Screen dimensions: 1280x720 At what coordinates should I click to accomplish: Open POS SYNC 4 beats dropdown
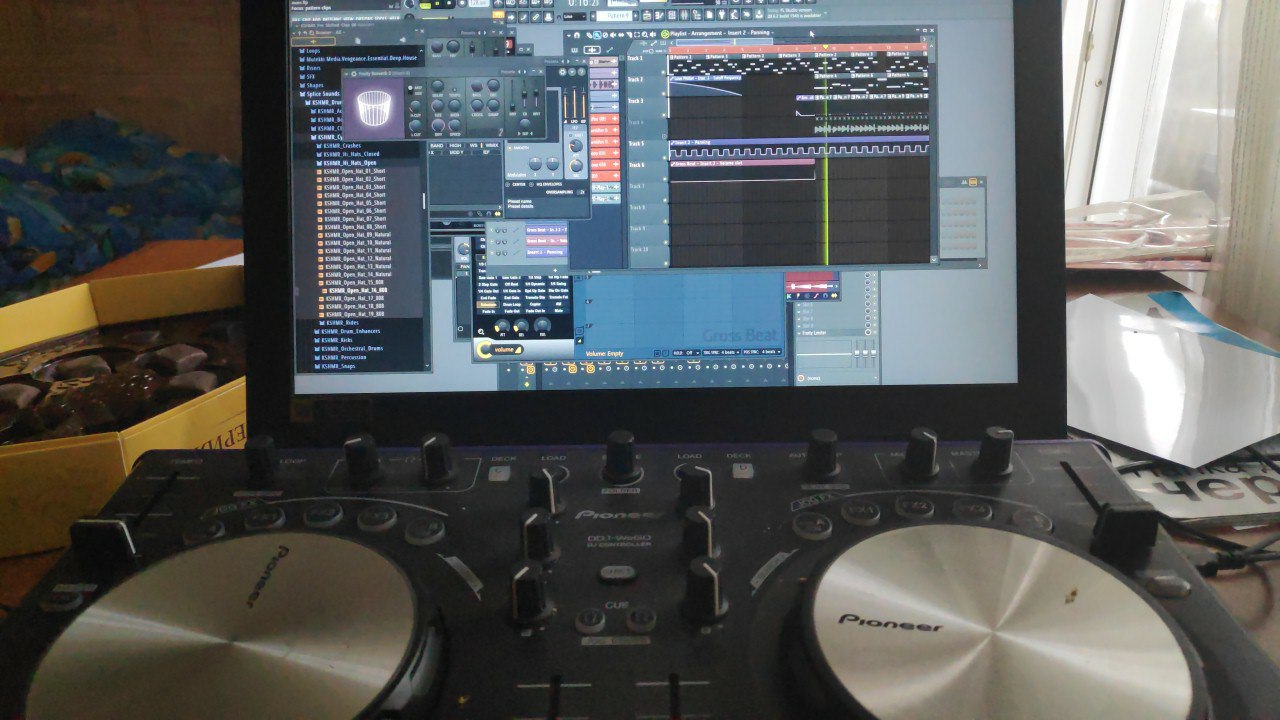click(762, 352)
